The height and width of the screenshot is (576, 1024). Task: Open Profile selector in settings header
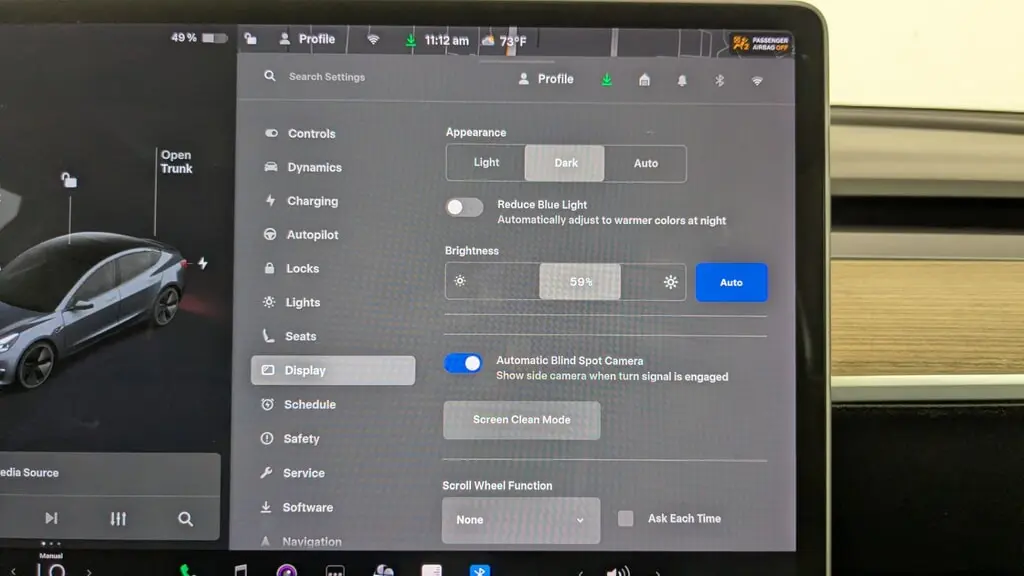click(546, 79)
